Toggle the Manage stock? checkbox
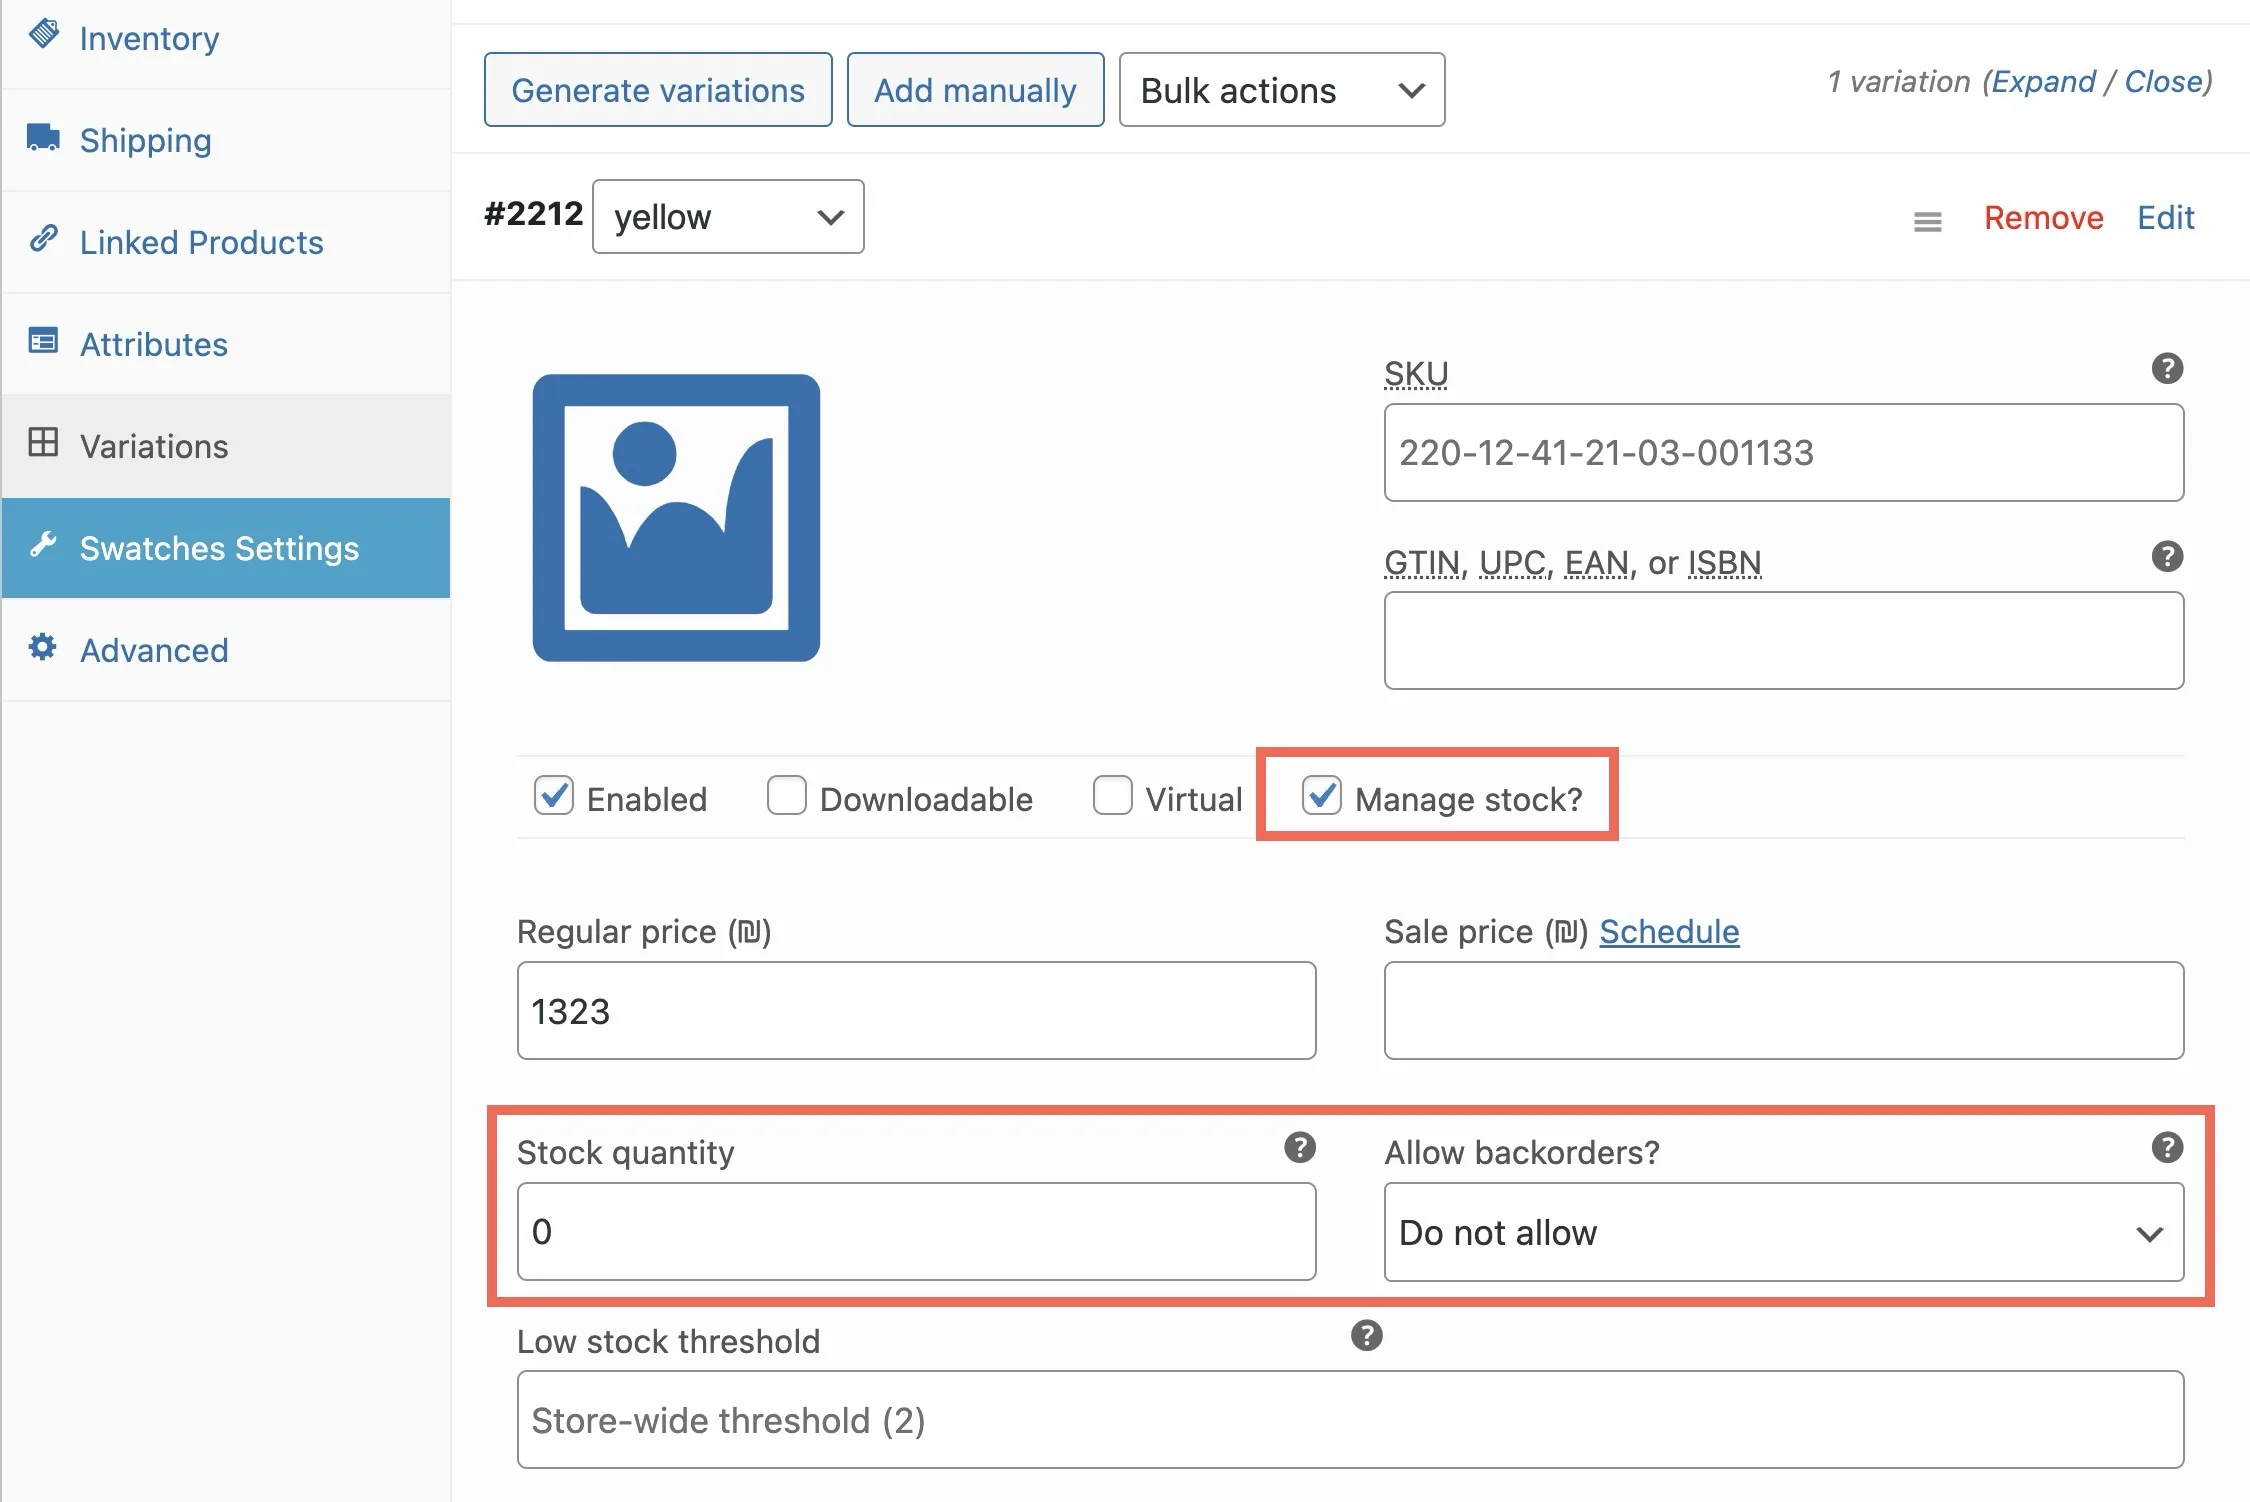This screenshot has width=2250, height=1502. pyautogui.click(x=1322, y=796)
